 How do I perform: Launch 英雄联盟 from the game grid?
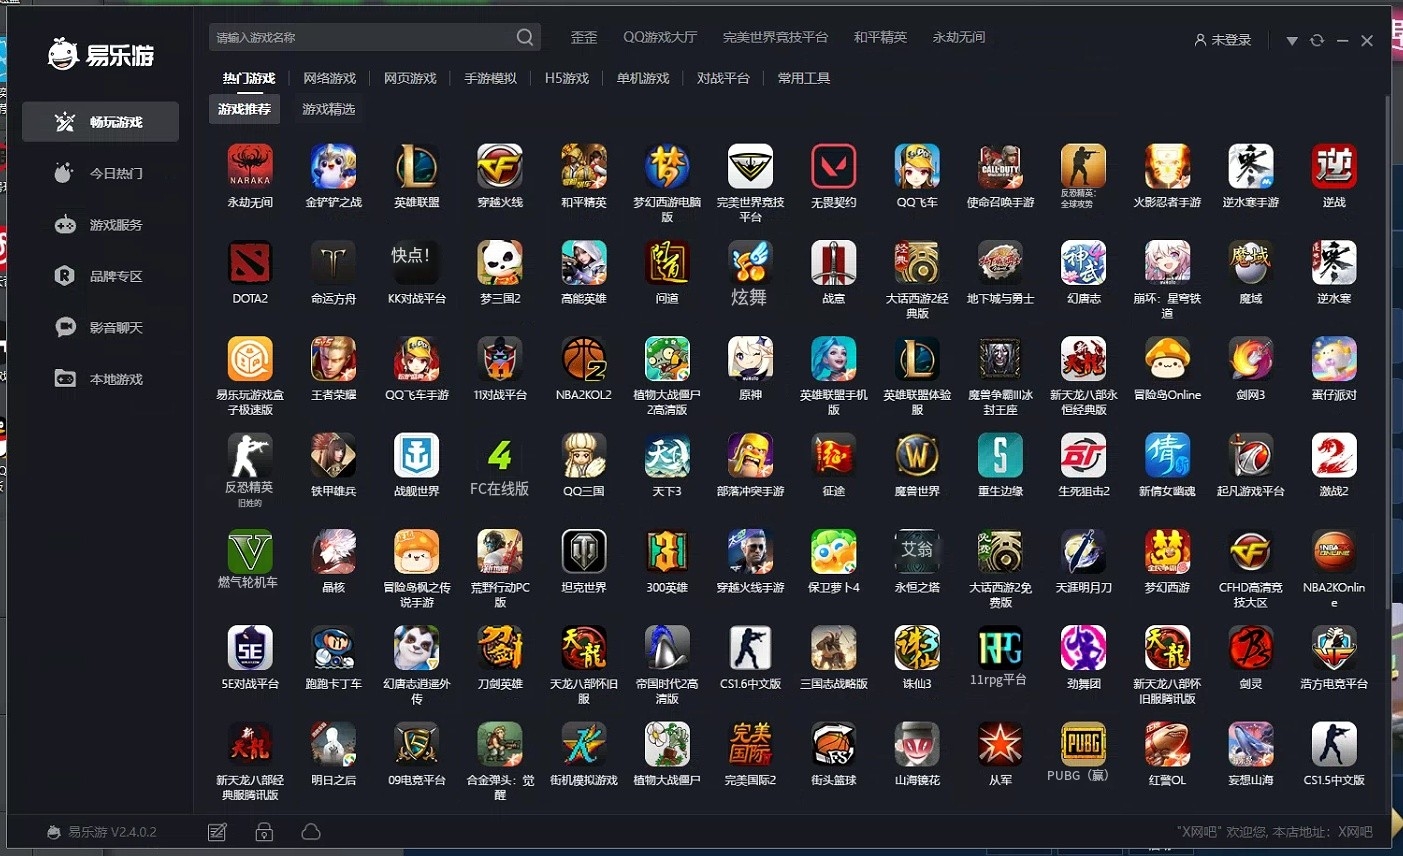(x=417, y=167)
